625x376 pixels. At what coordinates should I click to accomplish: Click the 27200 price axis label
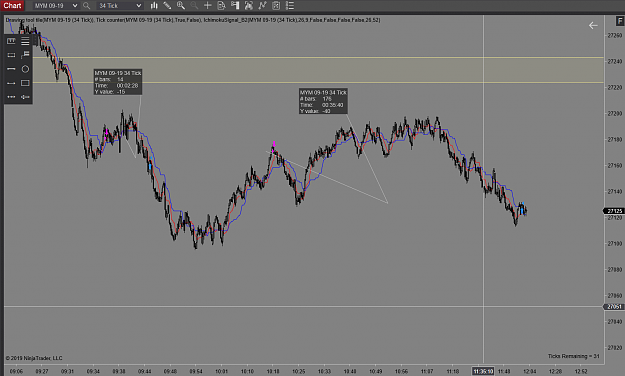tap(615, 114)
